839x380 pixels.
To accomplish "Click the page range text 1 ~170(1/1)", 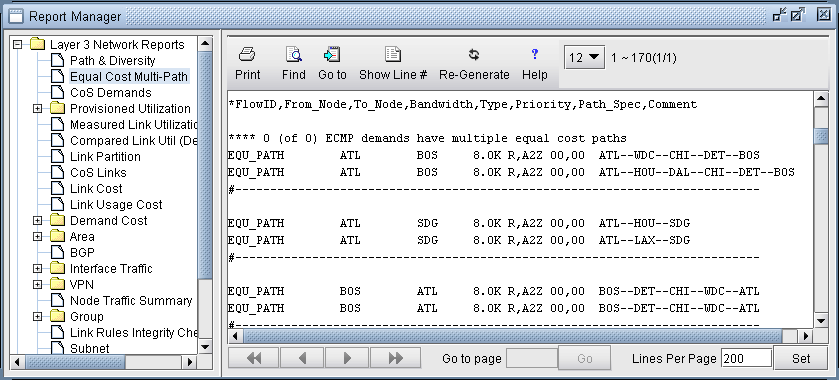I will point(644,58).
